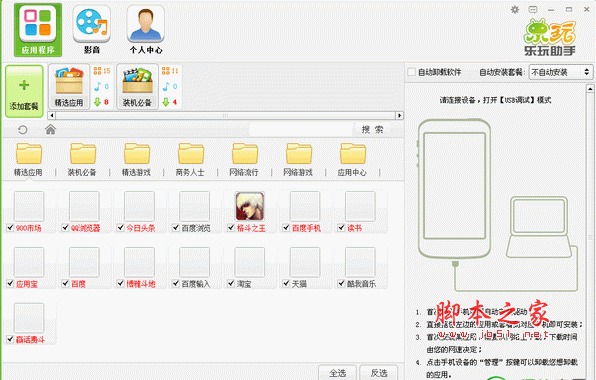Click the 反选 invert selection button

pyautogui.click(x=379, y=373)
